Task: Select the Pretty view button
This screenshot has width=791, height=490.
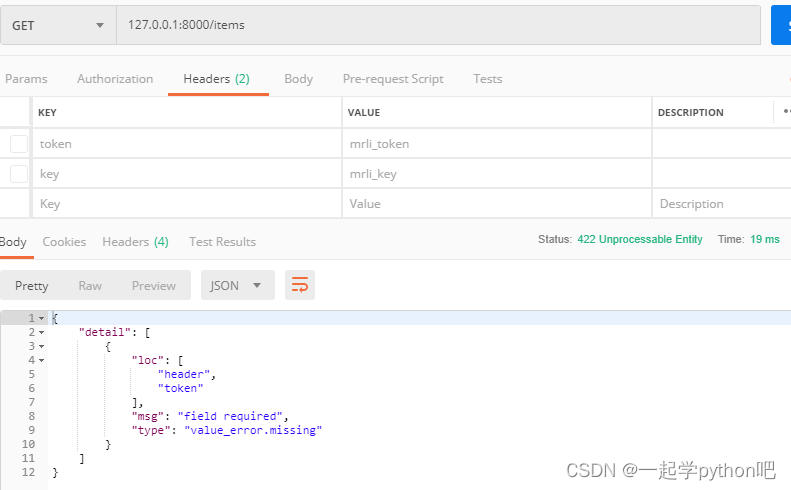Action: point(32,286)
